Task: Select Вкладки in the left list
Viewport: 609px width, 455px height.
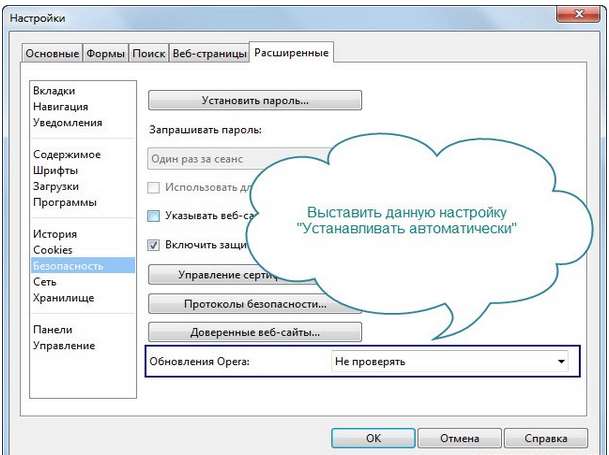Action: coord(54,91)
